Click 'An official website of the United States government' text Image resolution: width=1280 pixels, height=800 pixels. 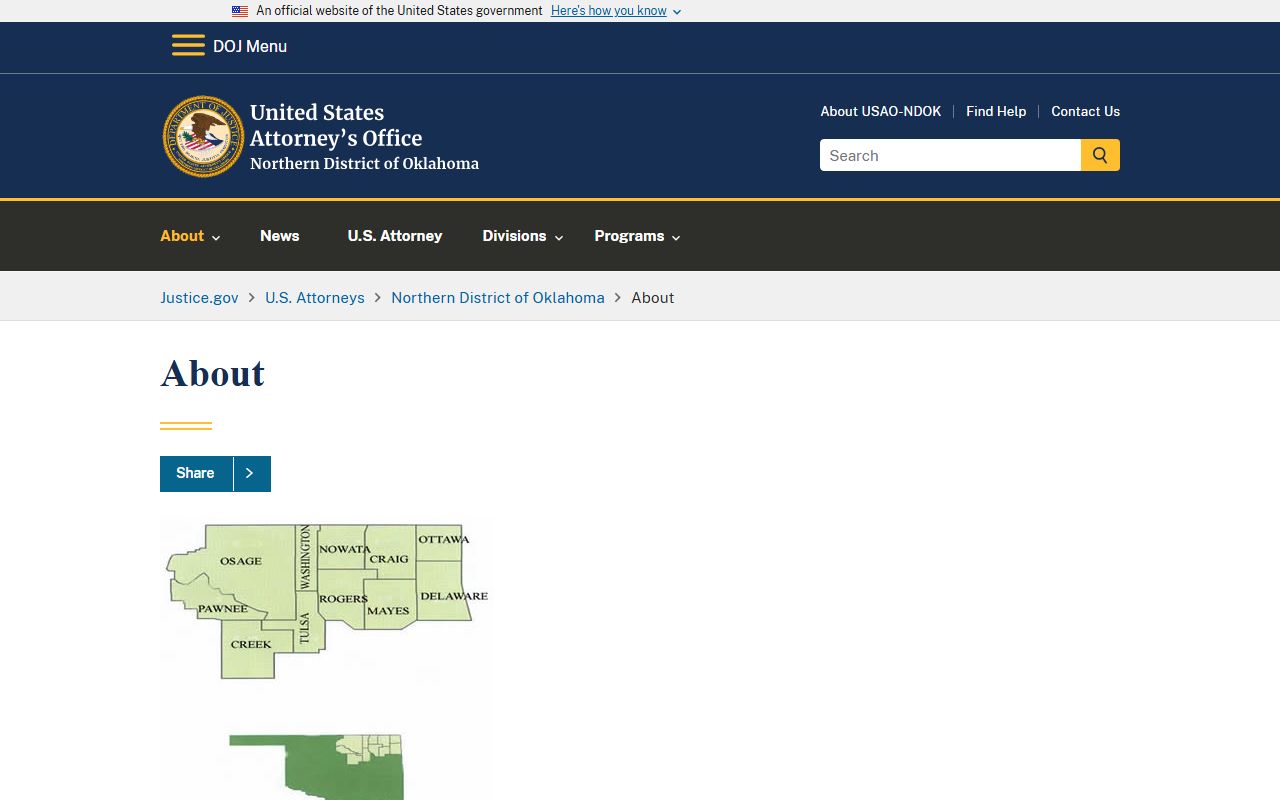point(399,11)
